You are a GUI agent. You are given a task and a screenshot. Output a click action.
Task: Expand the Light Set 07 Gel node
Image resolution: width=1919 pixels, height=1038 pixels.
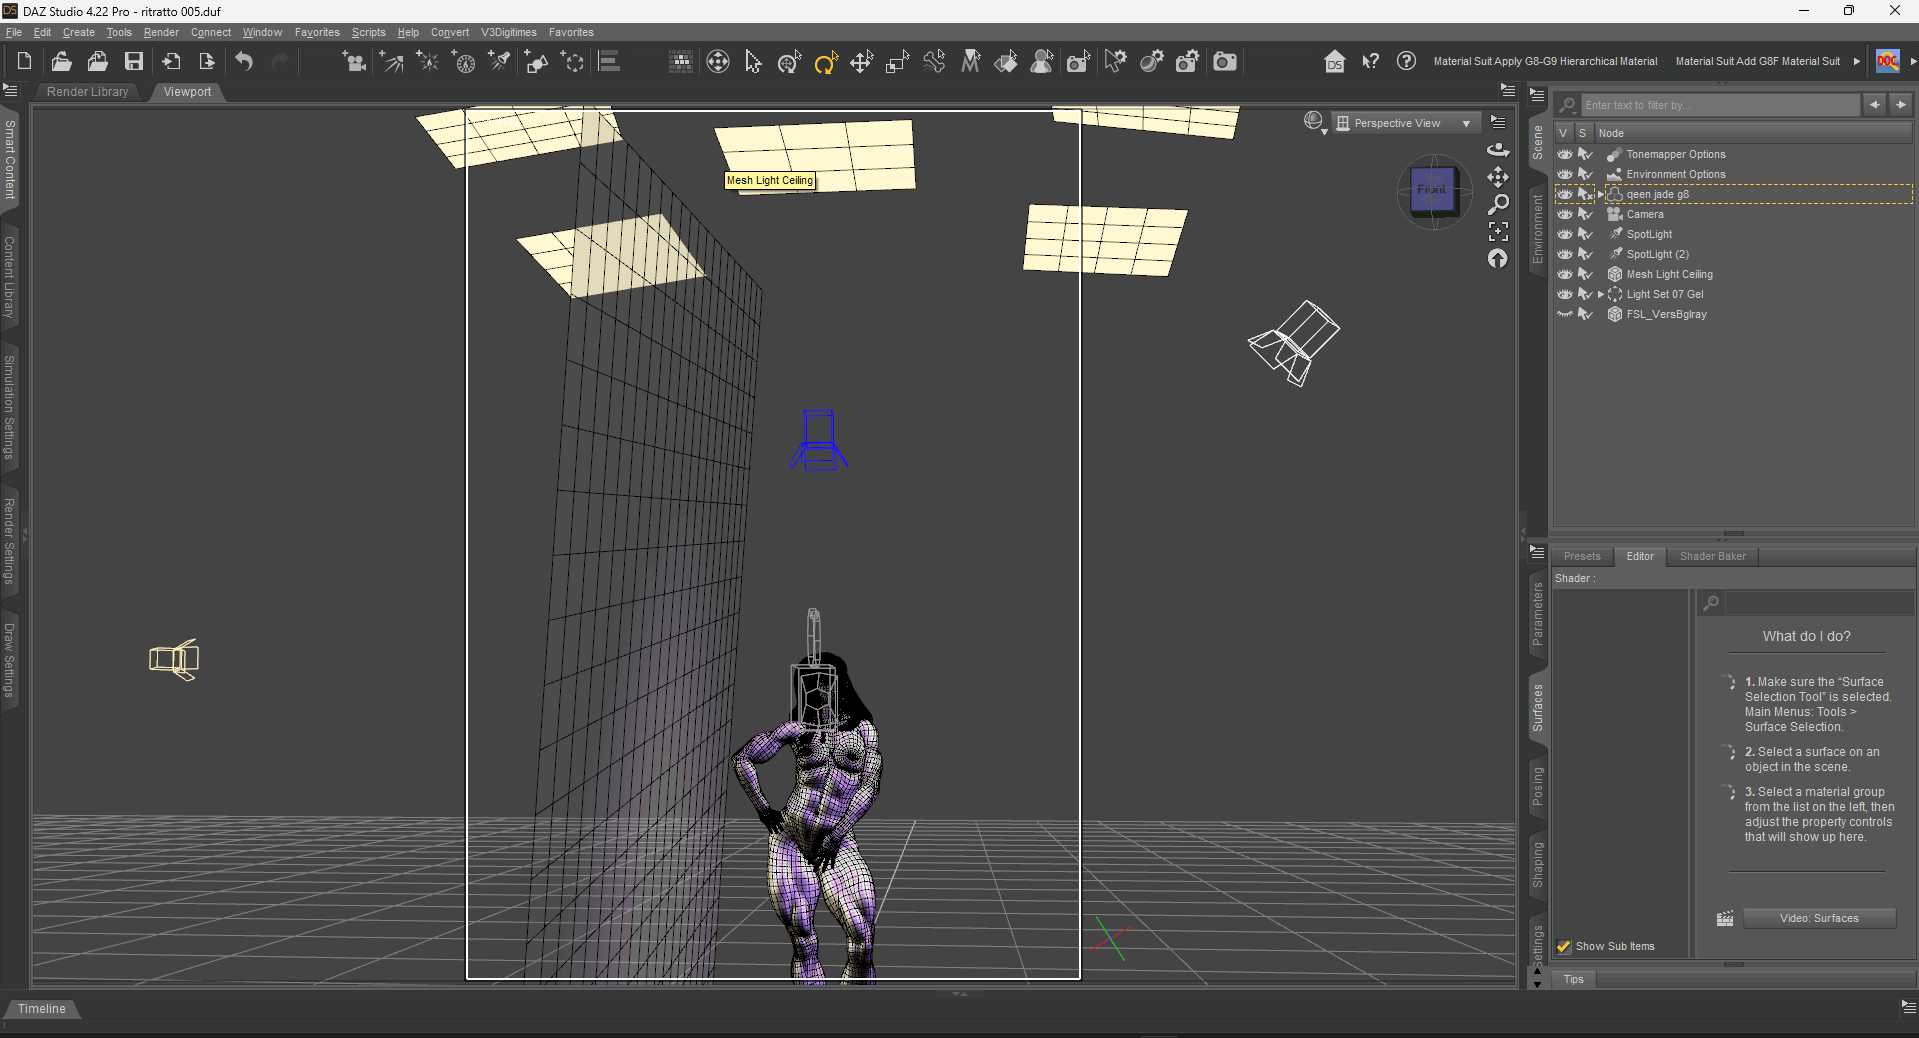[1600, 294]
